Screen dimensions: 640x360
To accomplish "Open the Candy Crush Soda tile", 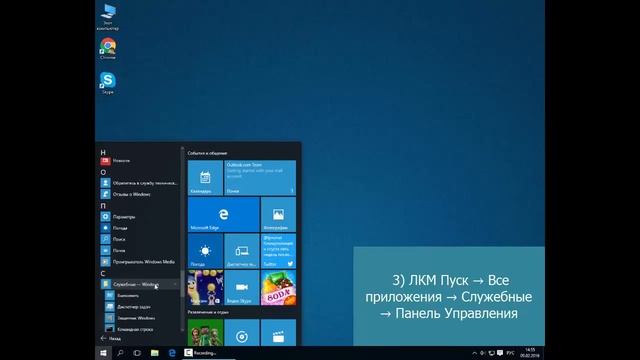I will point(278,287).
